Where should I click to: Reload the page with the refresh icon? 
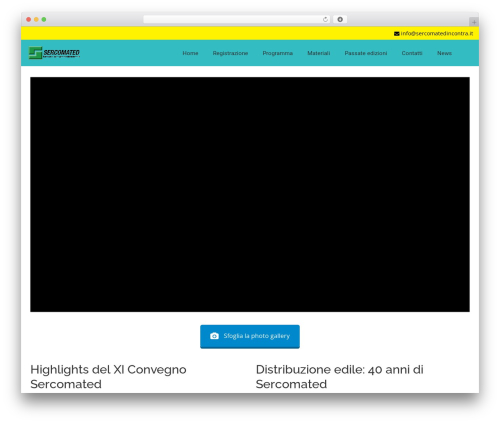pyautogui.click(x=325, y=19)
